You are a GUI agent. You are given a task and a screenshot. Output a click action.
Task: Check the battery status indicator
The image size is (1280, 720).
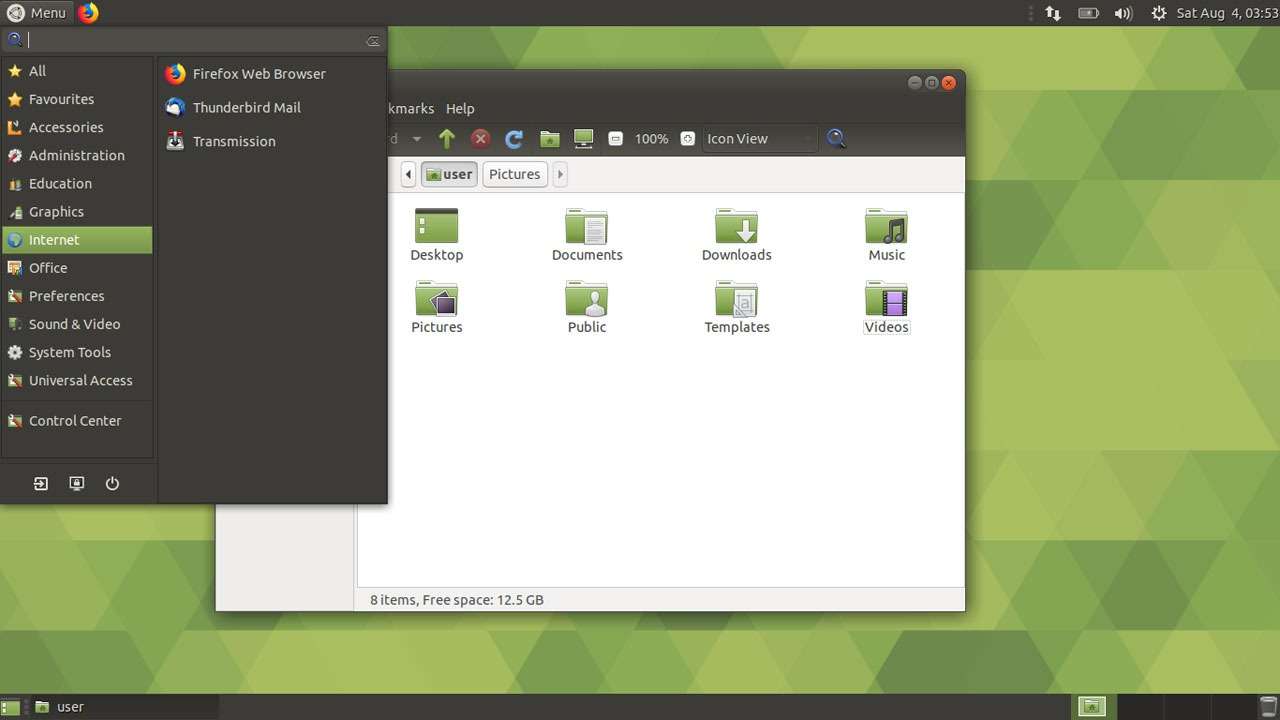[1088, 13]
